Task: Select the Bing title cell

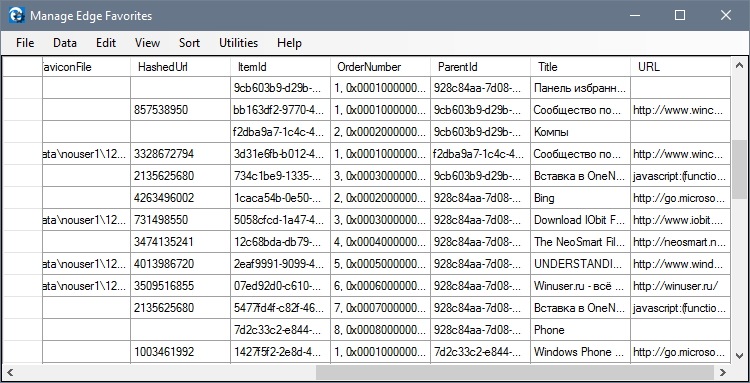Action: click(580, 198)
